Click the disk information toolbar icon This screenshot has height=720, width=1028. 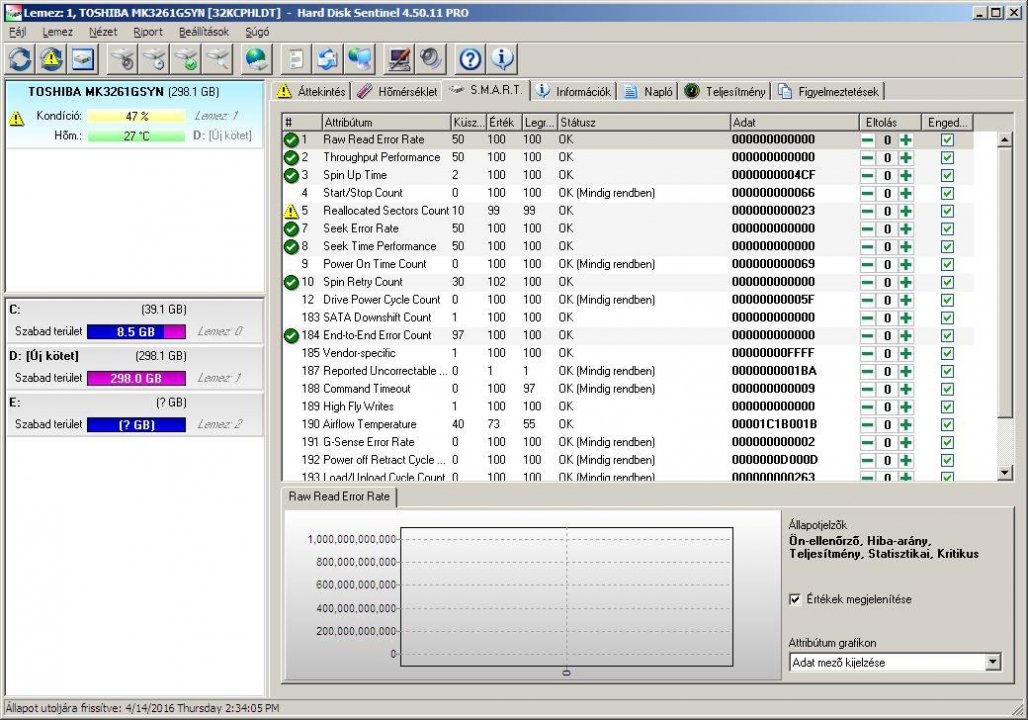coord(83,60)
